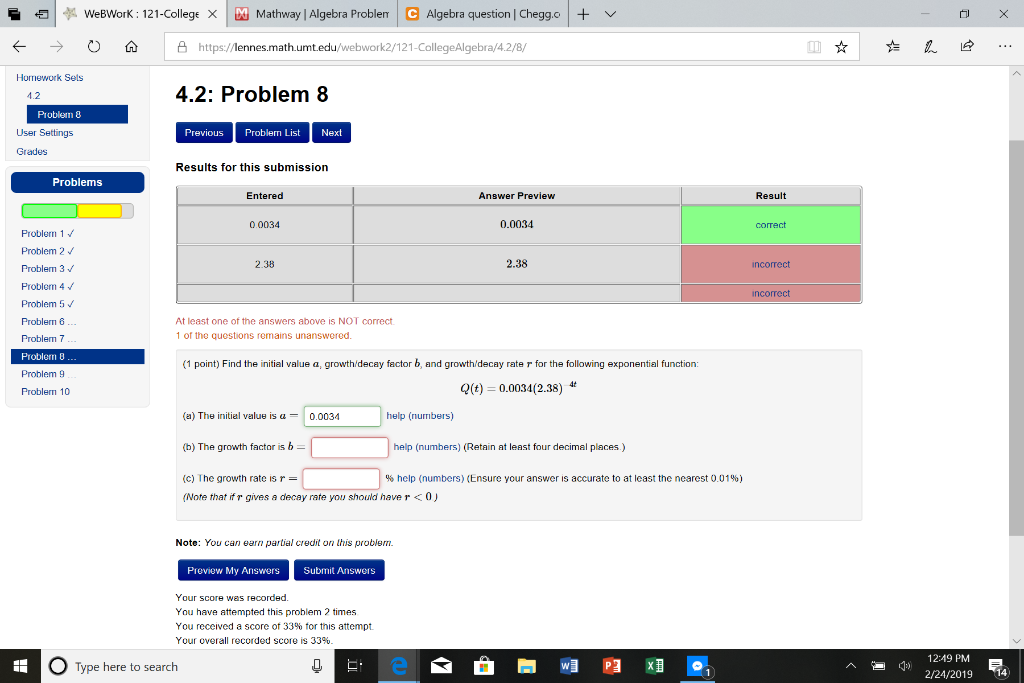
Task: Start a Web Note with the pen icon
Action: pos(930,46)
